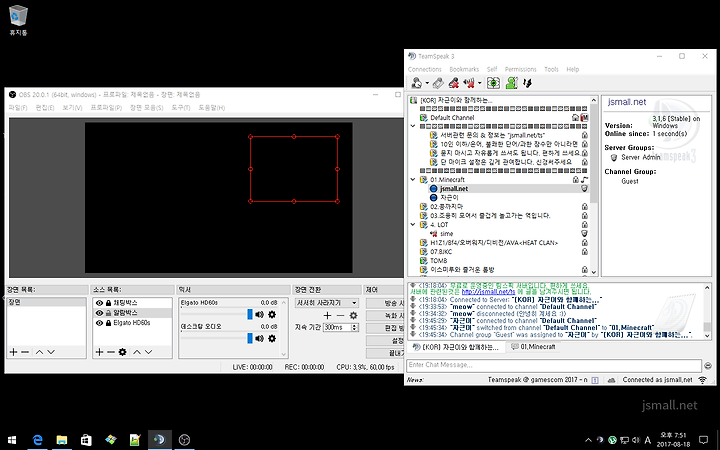Click the 지속 기간 300ms duration stepper arrows
This screenshot has height=450, width=720.
point(354,327)
